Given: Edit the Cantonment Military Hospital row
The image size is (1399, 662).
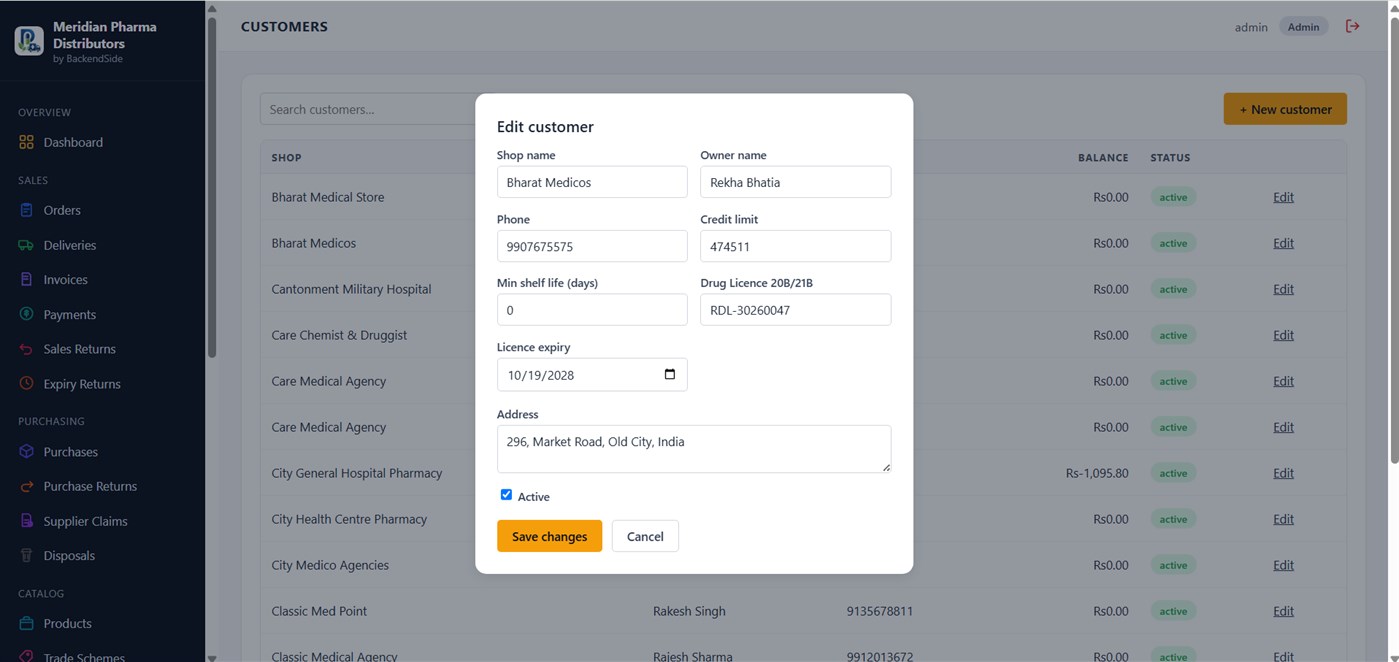Looking at the screenshot, I should [1283, 289].
